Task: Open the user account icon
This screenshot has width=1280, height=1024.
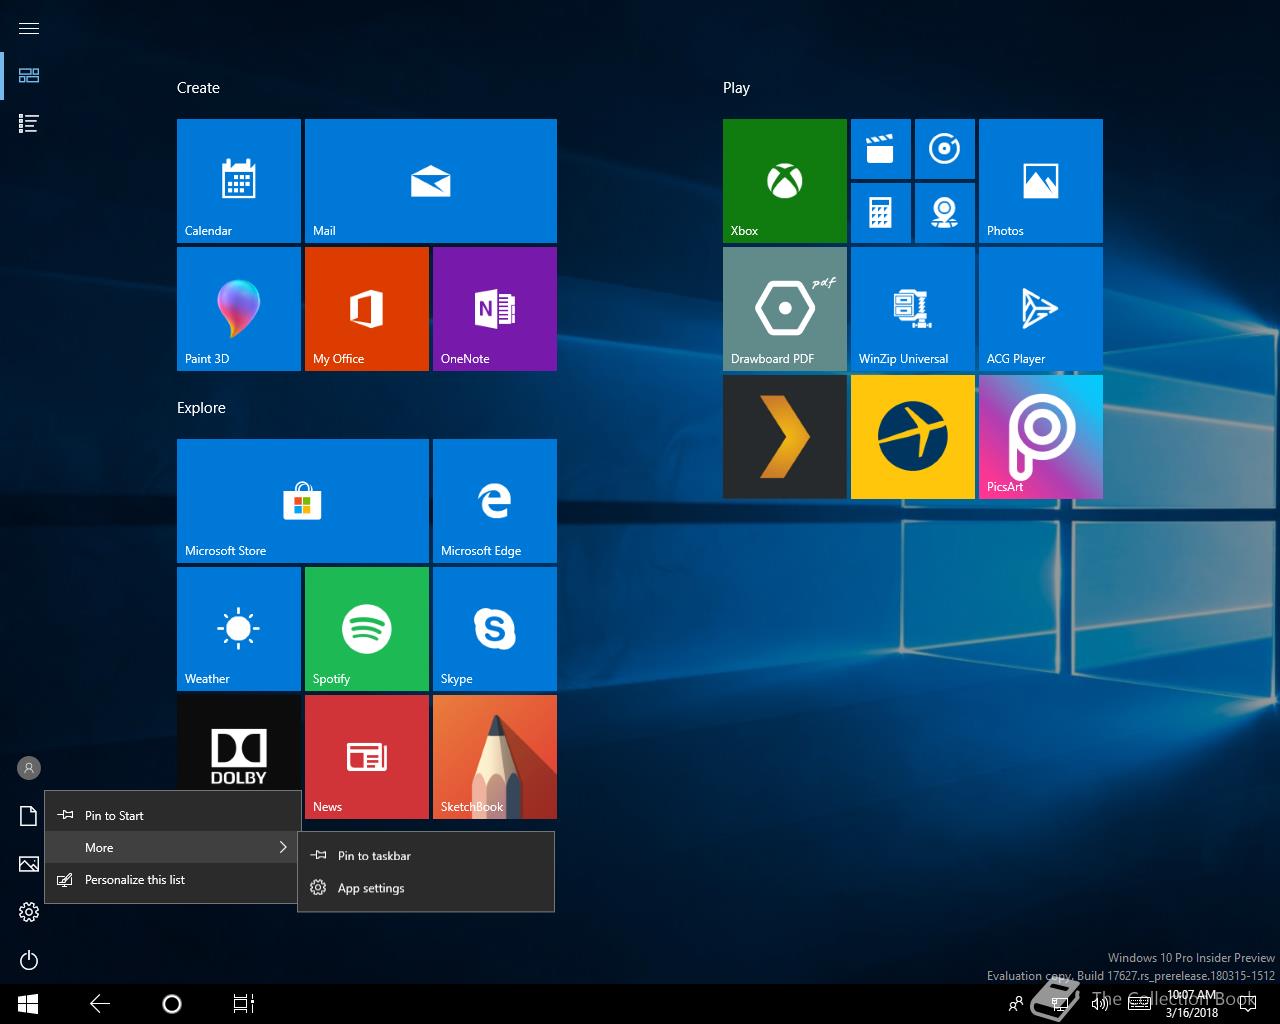Action: (x=29, y=768)
